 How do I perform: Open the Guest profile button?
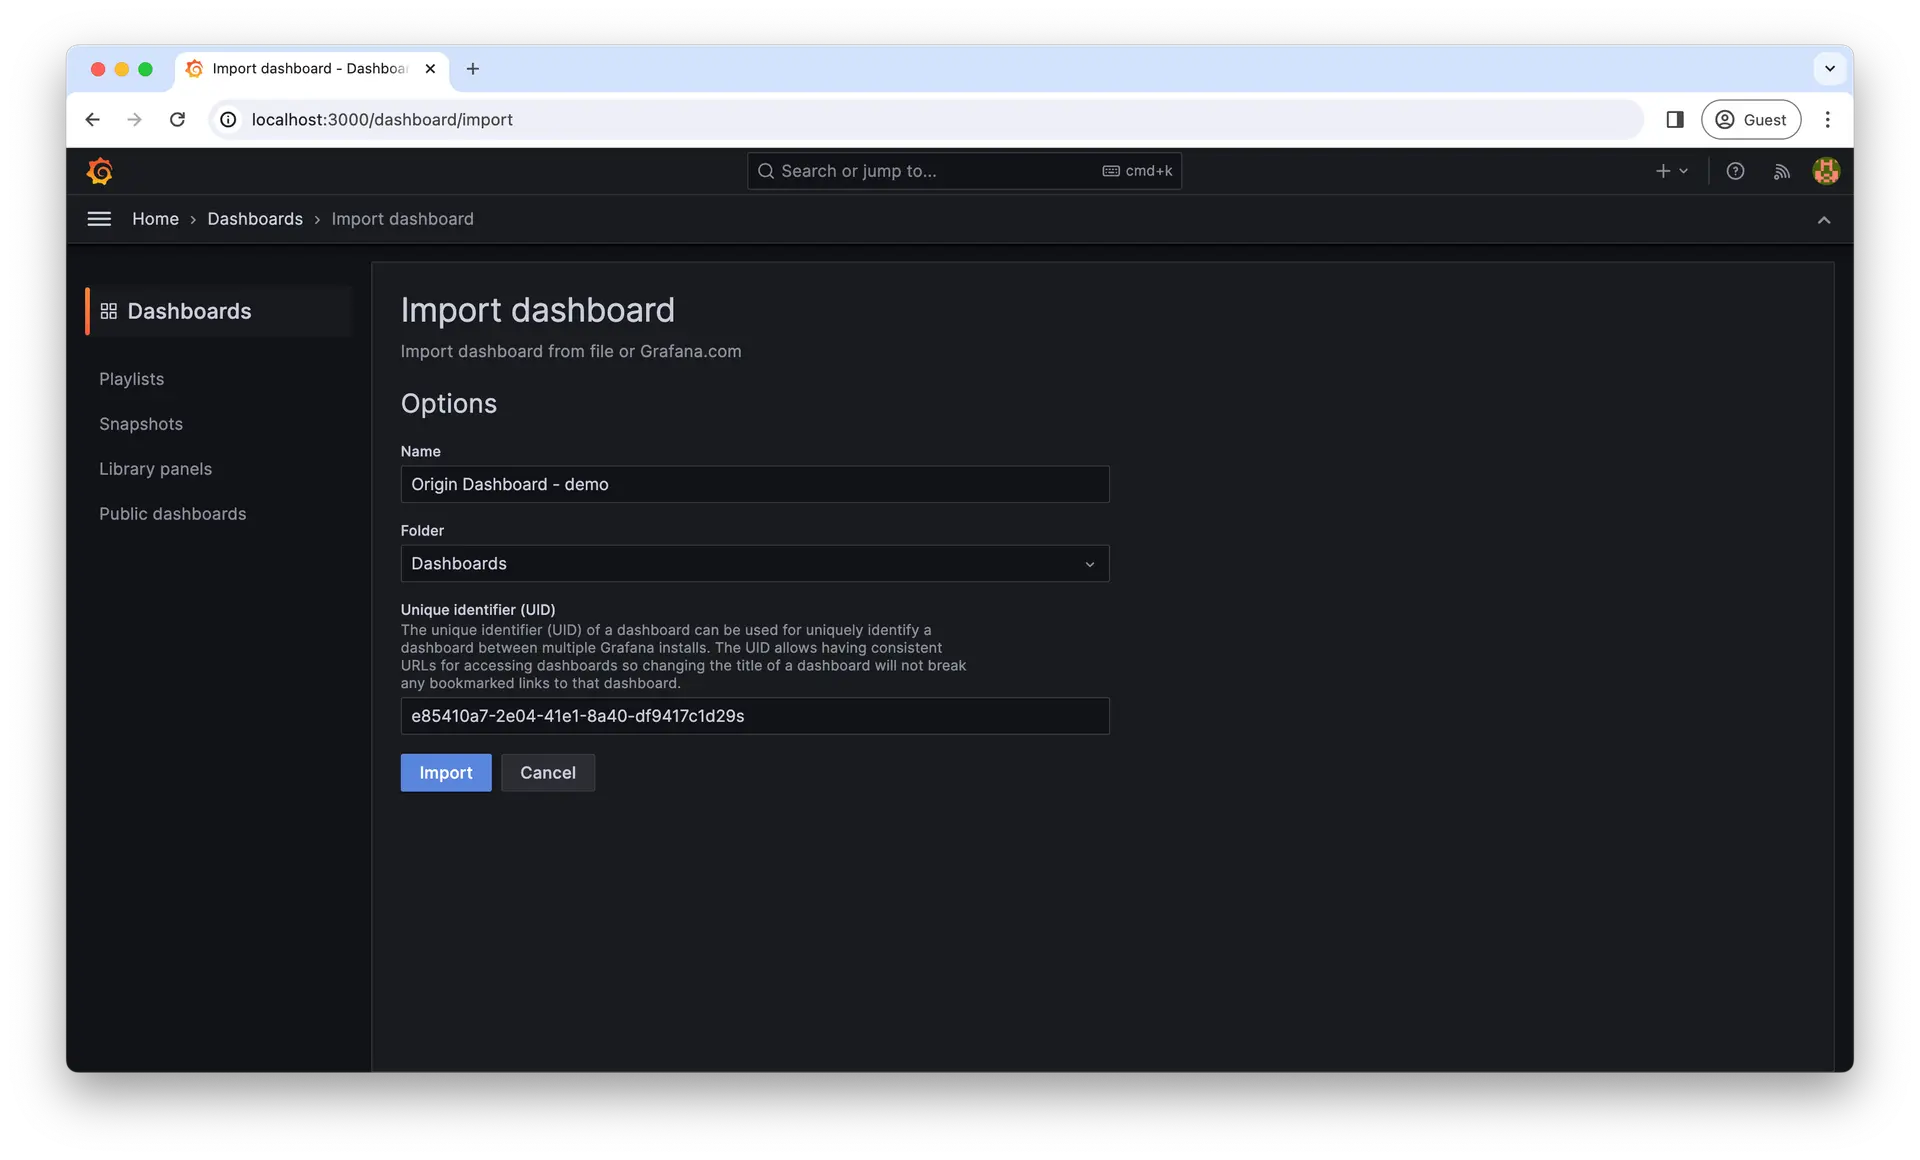pyautogui.click(x=1751, y=120)
